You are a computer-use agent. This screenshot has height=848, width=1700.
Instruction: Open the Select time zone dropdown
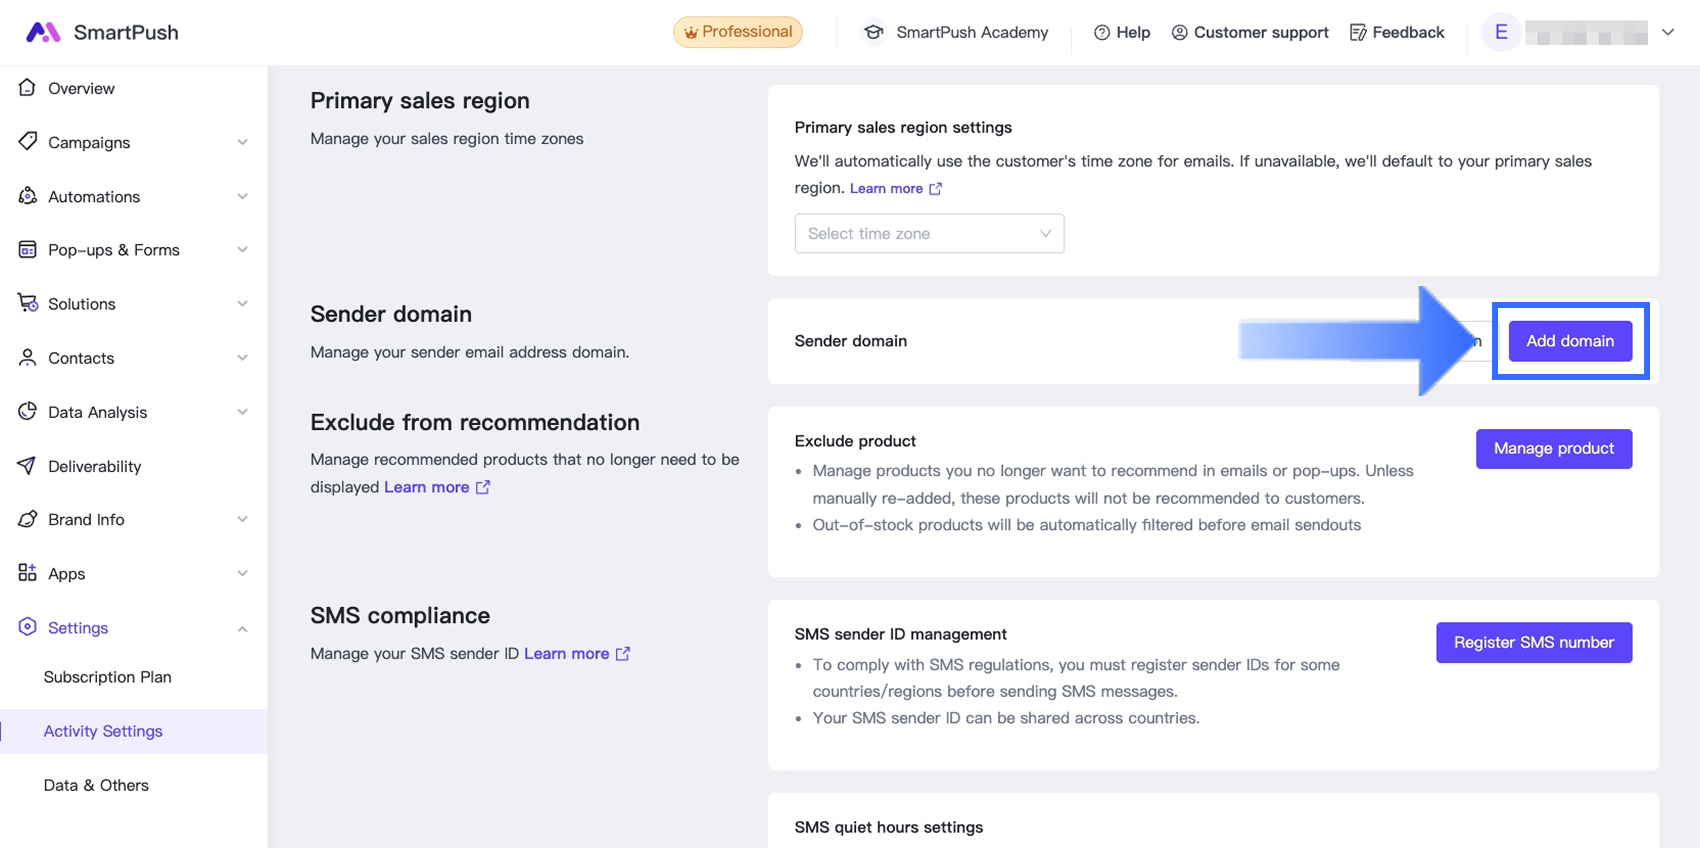[x=928, y=233]
